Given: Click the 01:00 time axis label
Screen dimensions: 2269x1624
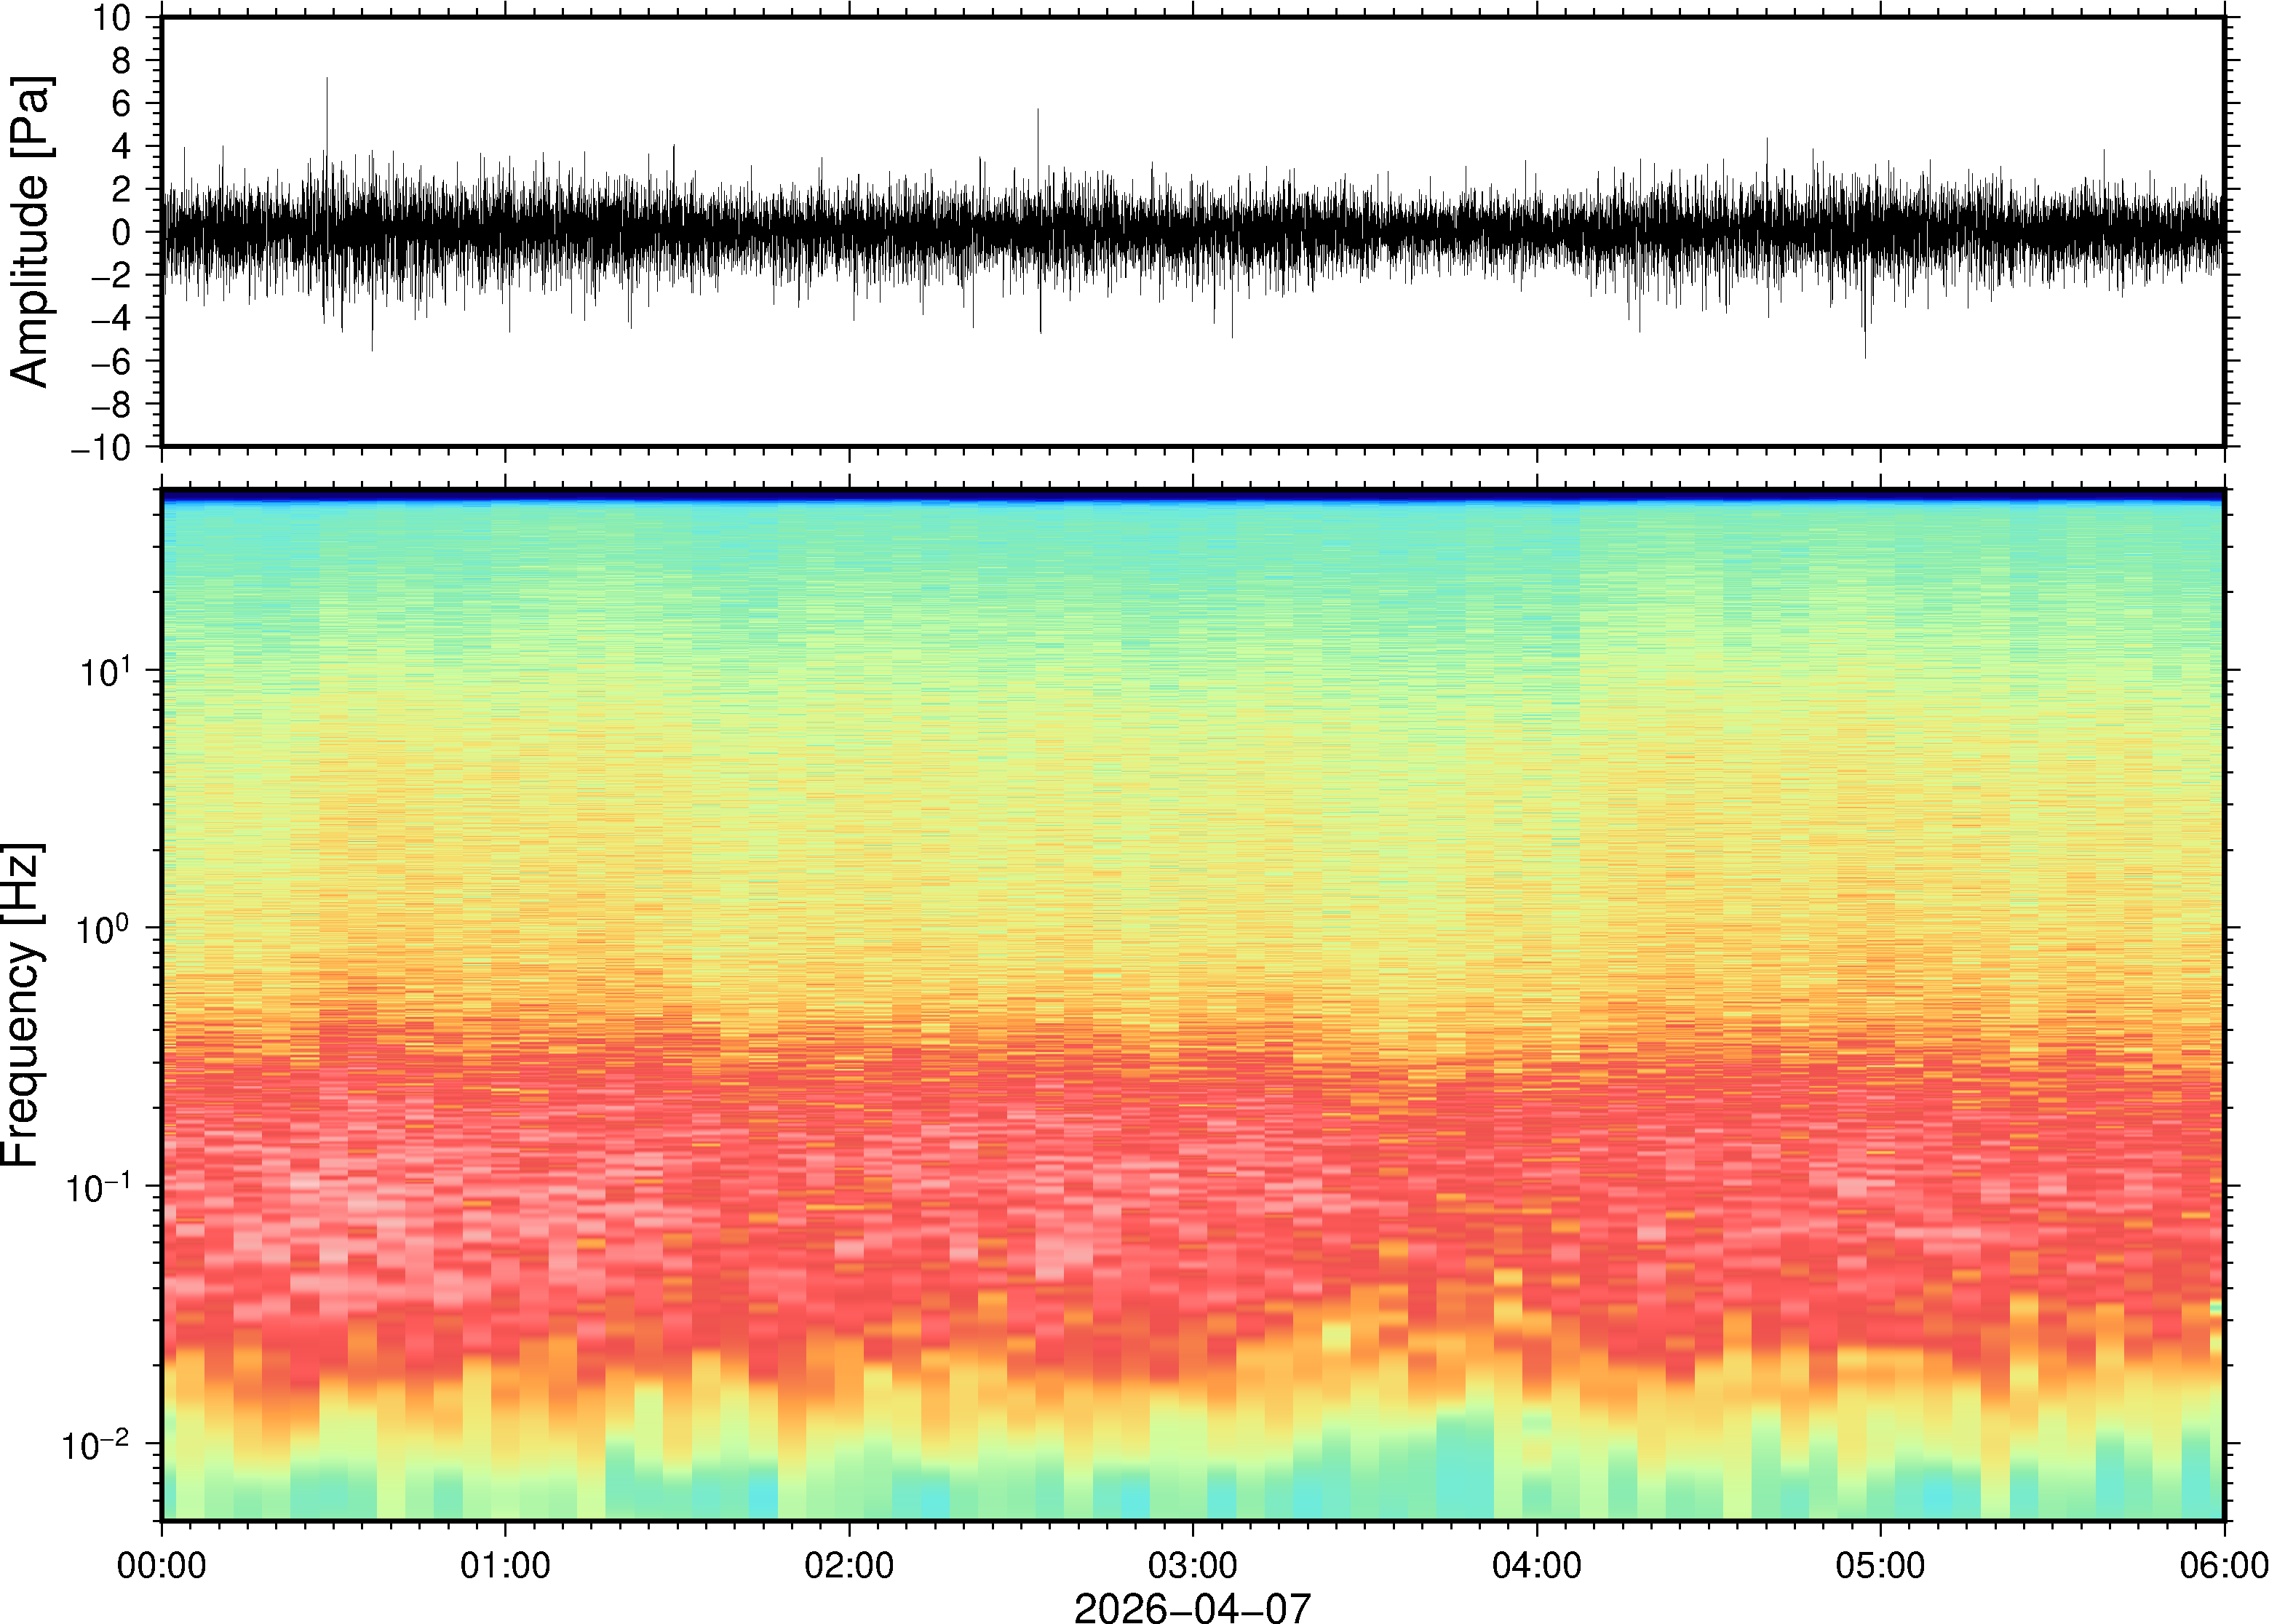Looking at the screenshot, I should (505, 1565).
